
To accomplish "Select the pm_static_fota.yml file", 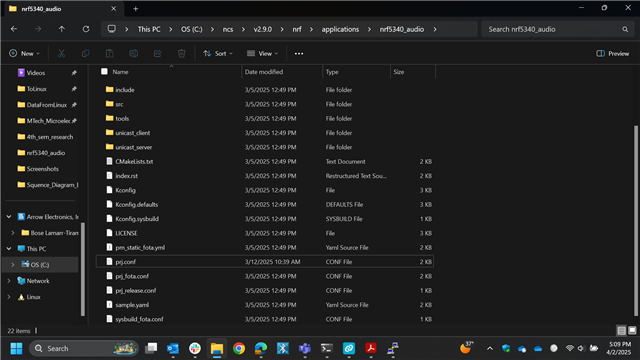I will [x=264, y=247].
